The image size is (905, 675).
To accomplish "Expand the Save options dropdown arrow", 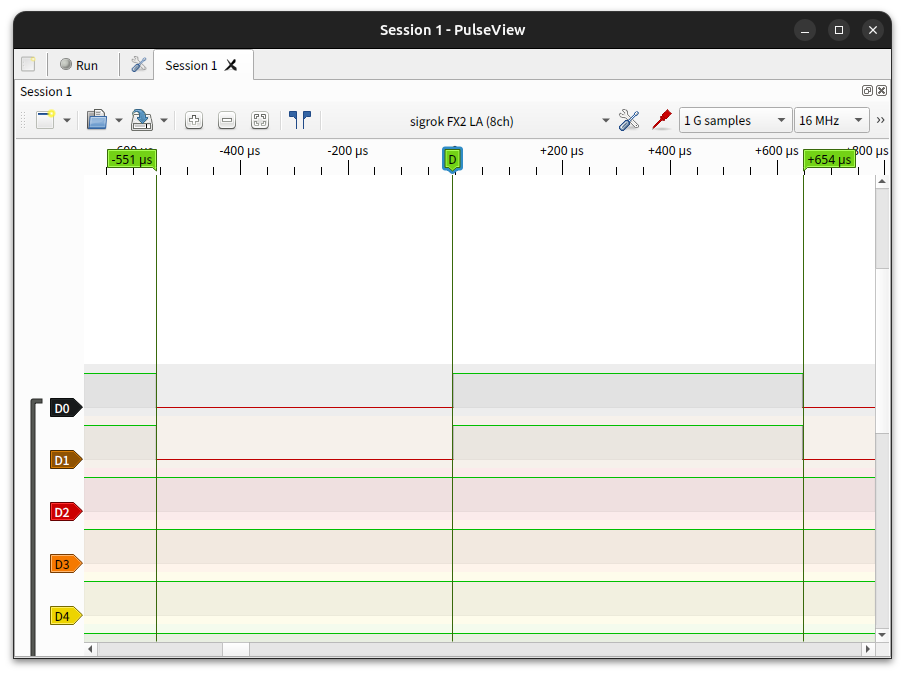I will 164,120.
